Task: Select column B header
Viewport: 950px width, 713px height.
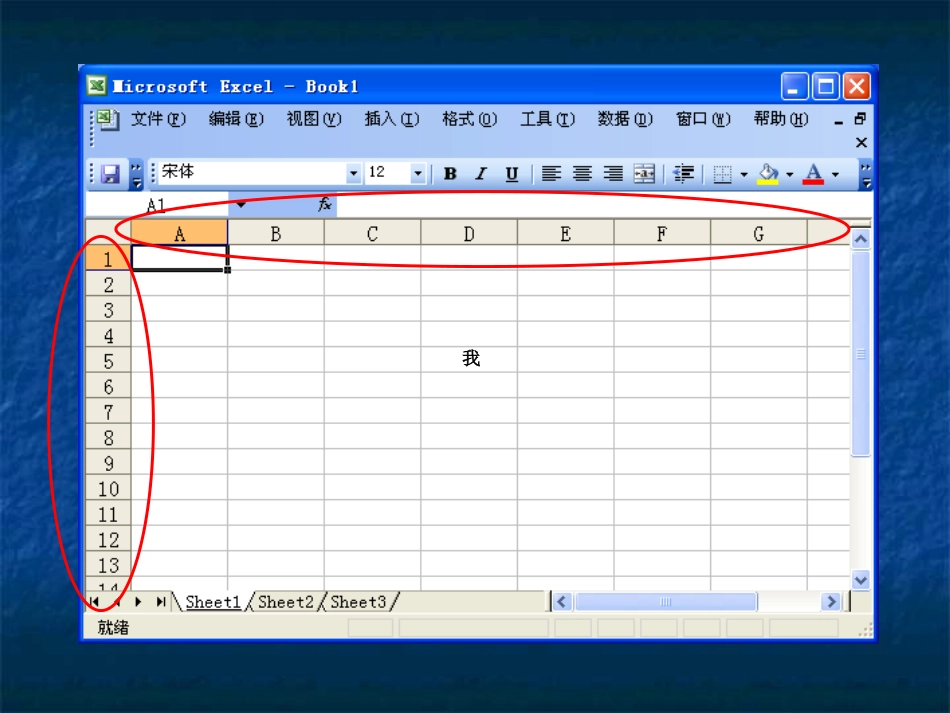Action: click(276, 233)
